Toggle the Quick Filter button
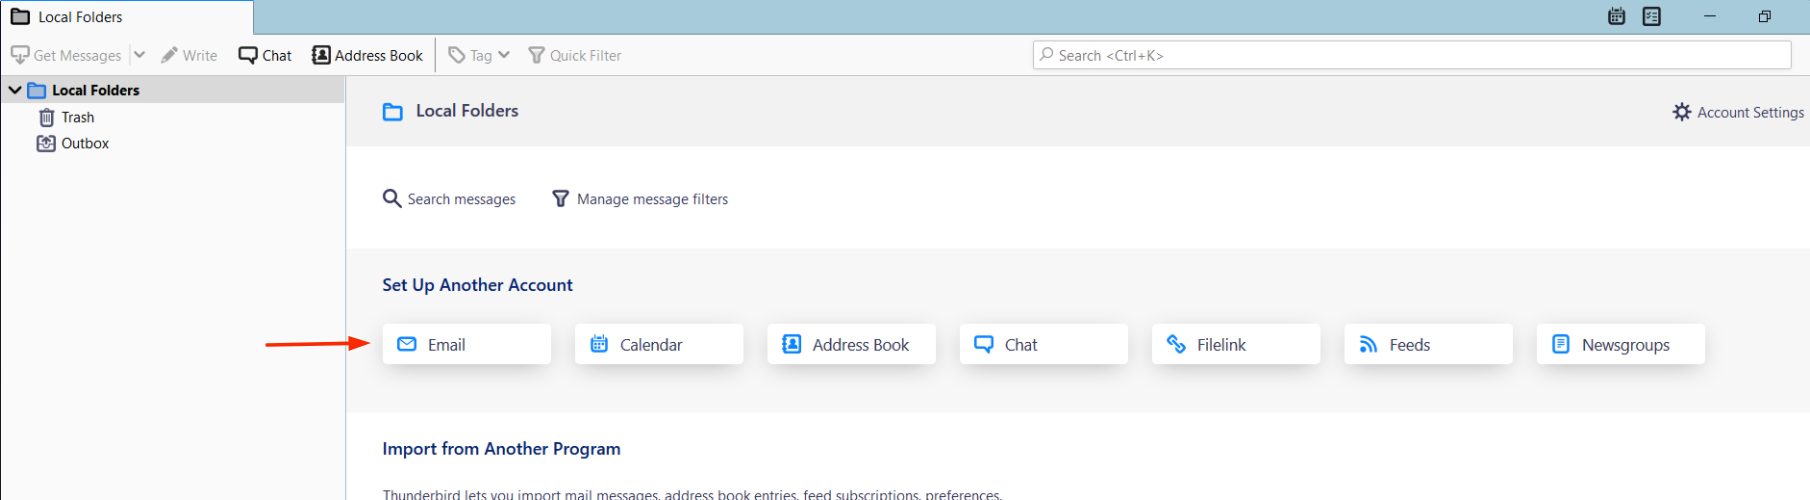This screenshot has height=500, width=1810. (x=575, y=55)
